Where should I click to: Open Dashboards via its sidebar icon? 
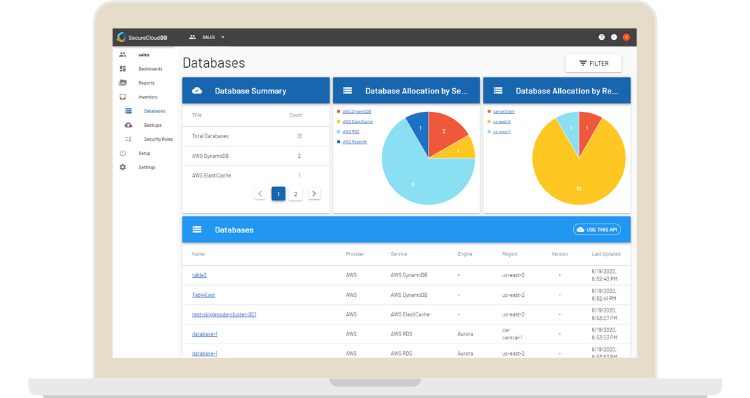point(123,69)
